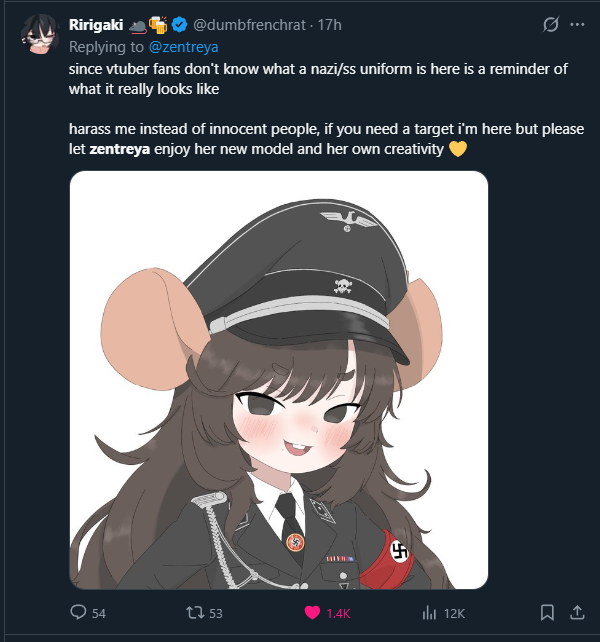Image resolution: width=600 pixels, height=642 pixels.
Task: Bookmark this tweet with the bookmark icon
Action: coord(547,613)
